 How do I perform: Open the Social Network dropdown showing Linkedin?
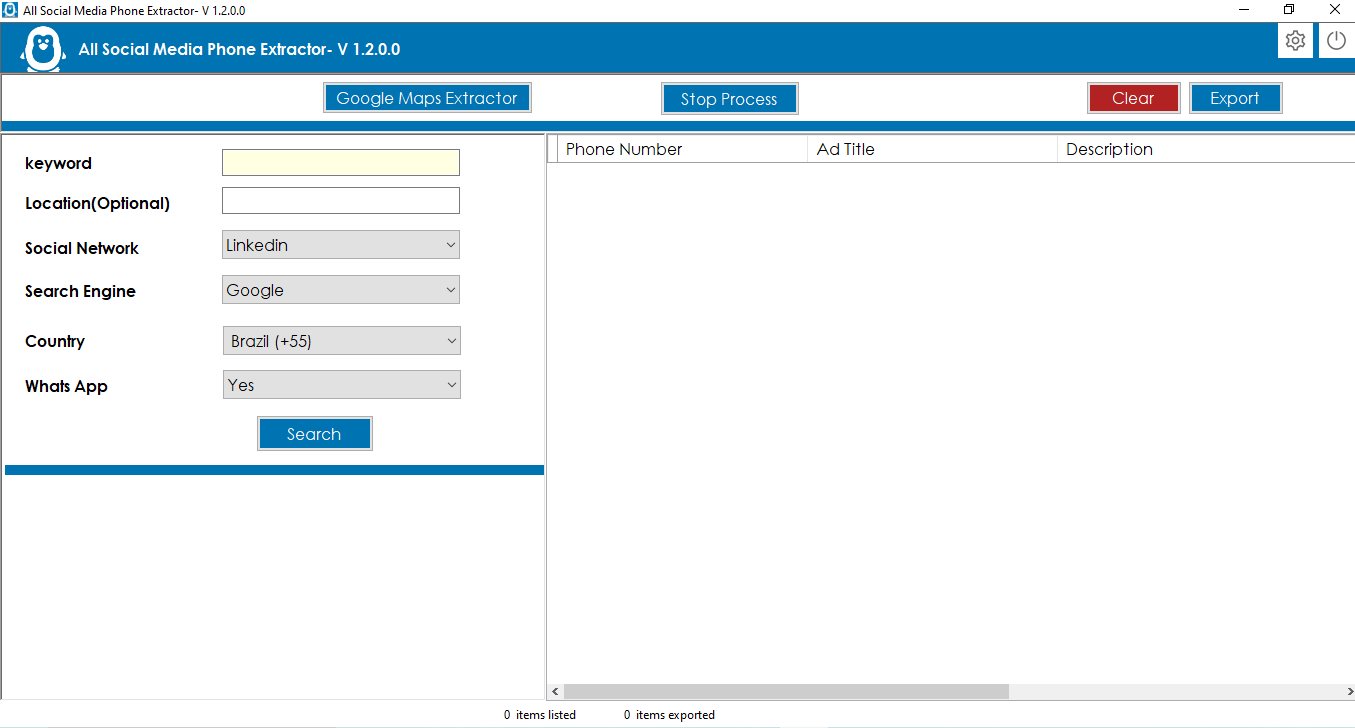pos(340,244)
